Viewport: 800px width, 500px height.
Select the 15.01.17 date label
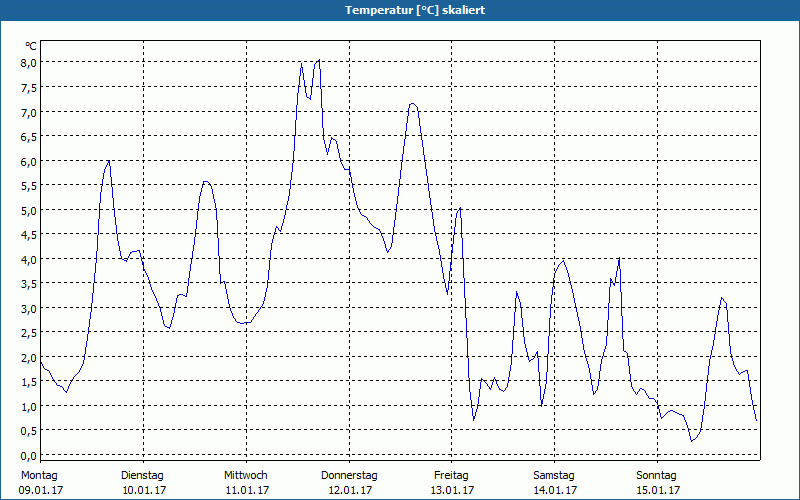click(657, 490)
